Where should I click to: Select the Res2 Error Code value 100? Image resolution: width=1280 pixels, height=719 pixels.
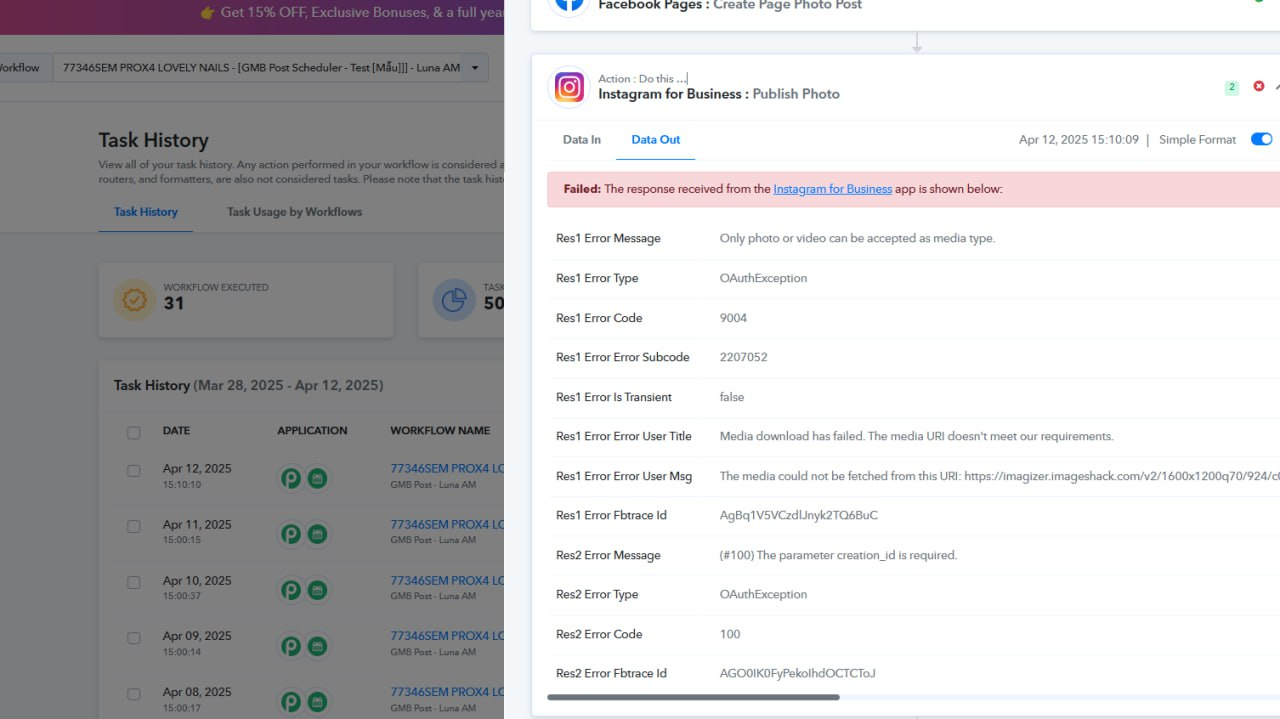(730, 634)
